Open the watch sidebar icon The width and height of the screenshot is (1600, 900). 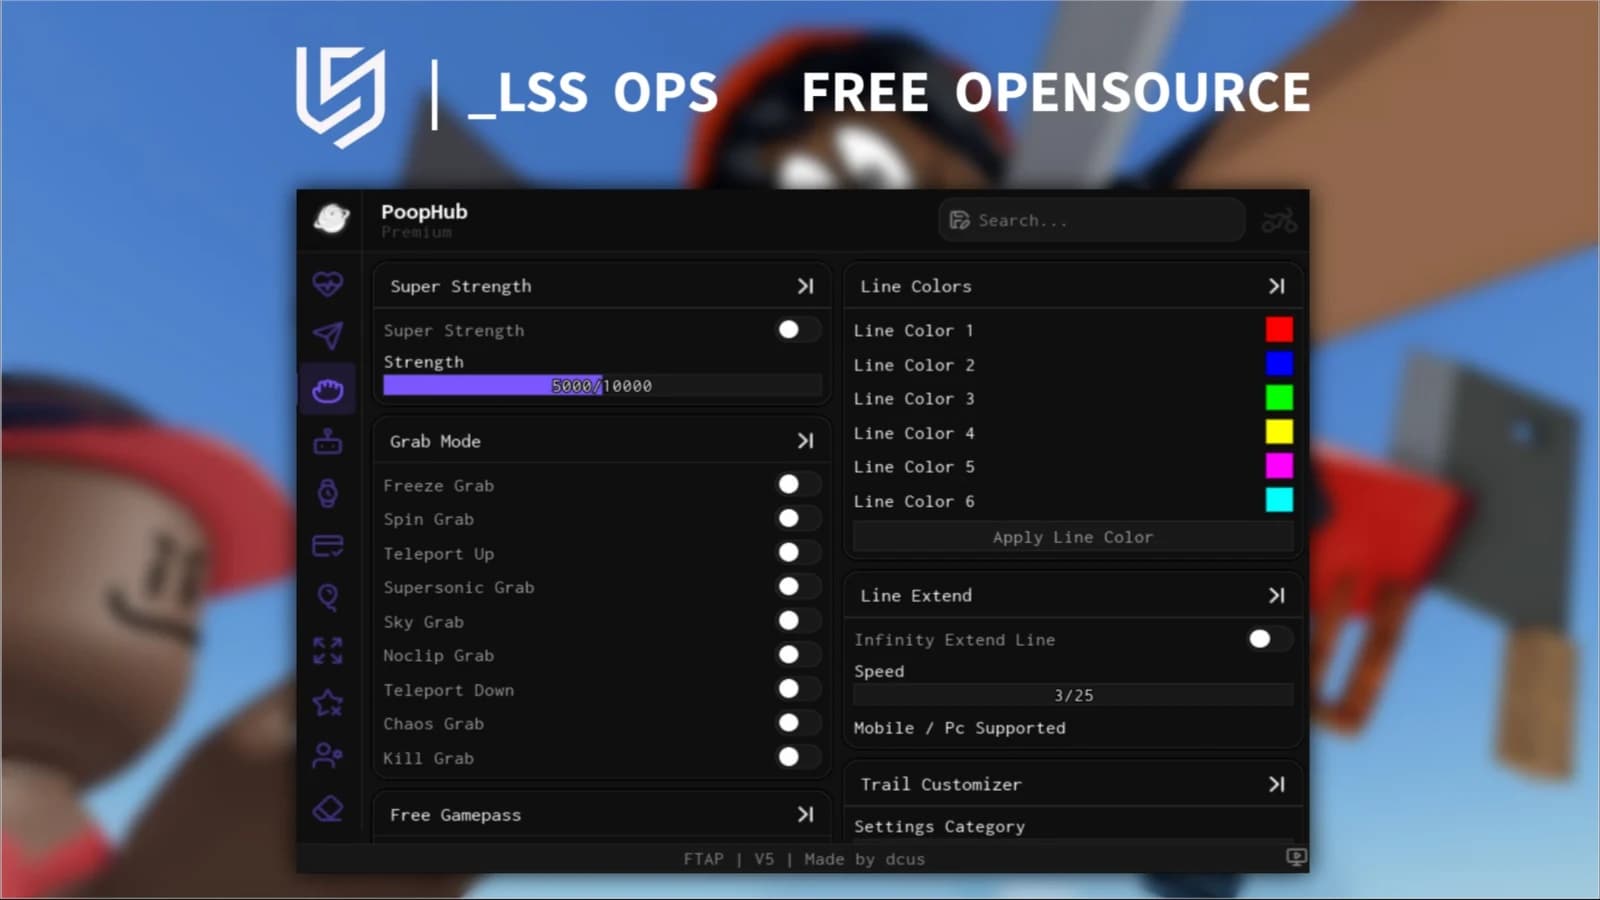tap(328, 493)
